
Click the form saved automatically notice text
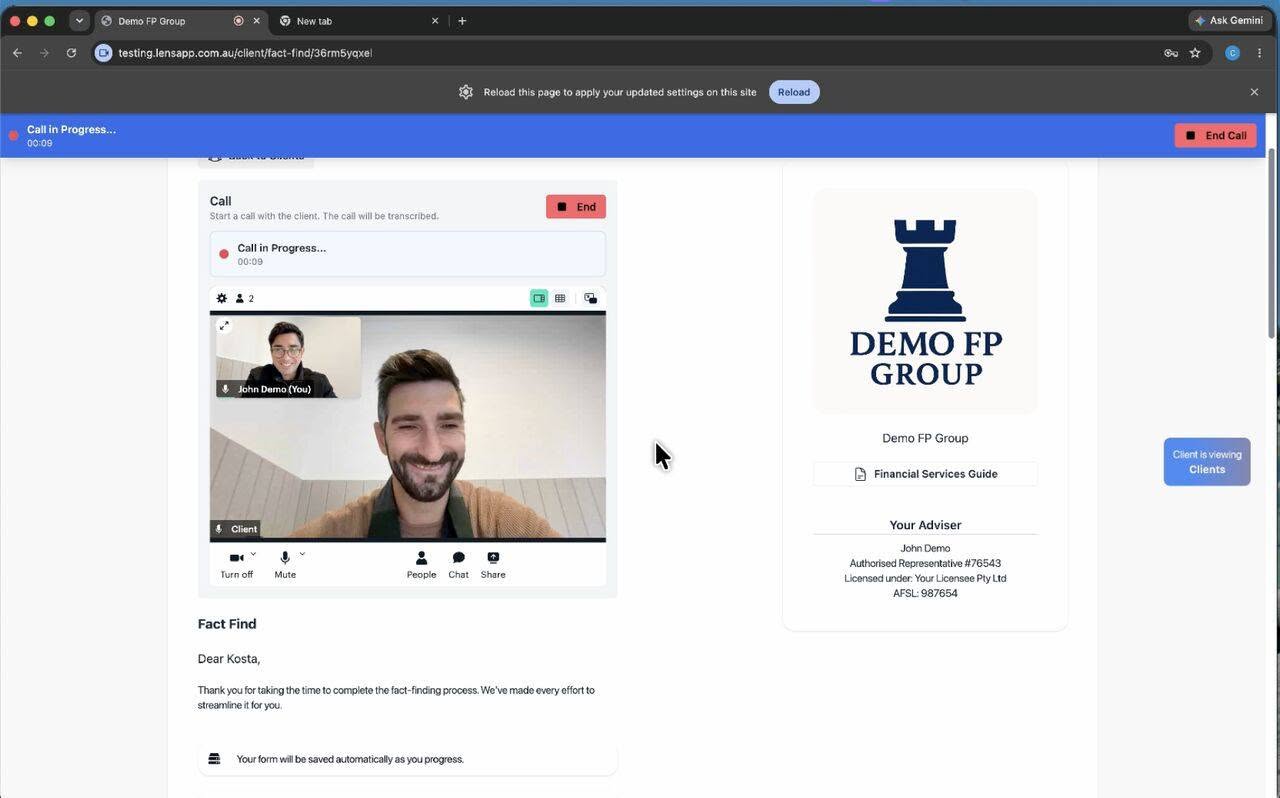350,759
